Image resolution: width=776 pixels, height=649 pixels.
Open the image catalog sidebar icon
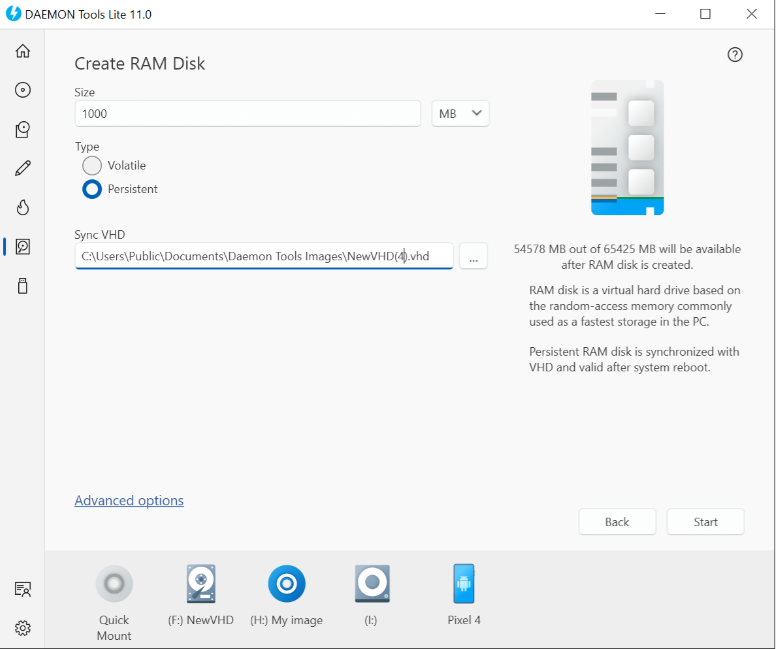[23, 129]
